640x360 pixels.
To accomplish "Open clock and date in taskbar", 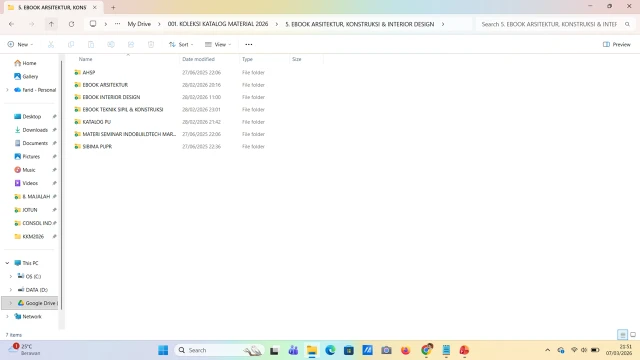I will tap(619, 350).
